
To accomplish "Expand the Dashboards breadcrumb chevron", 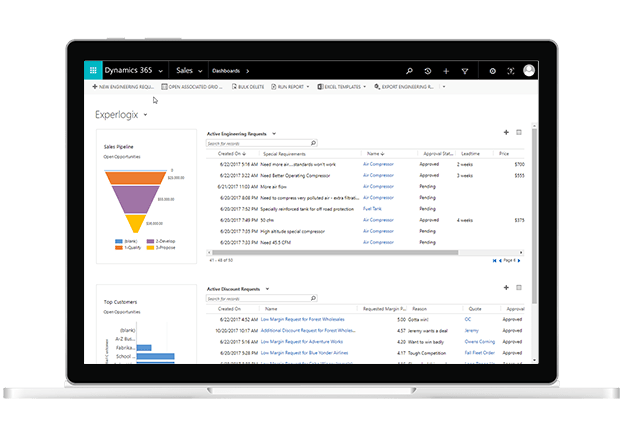I will [248, 71].
